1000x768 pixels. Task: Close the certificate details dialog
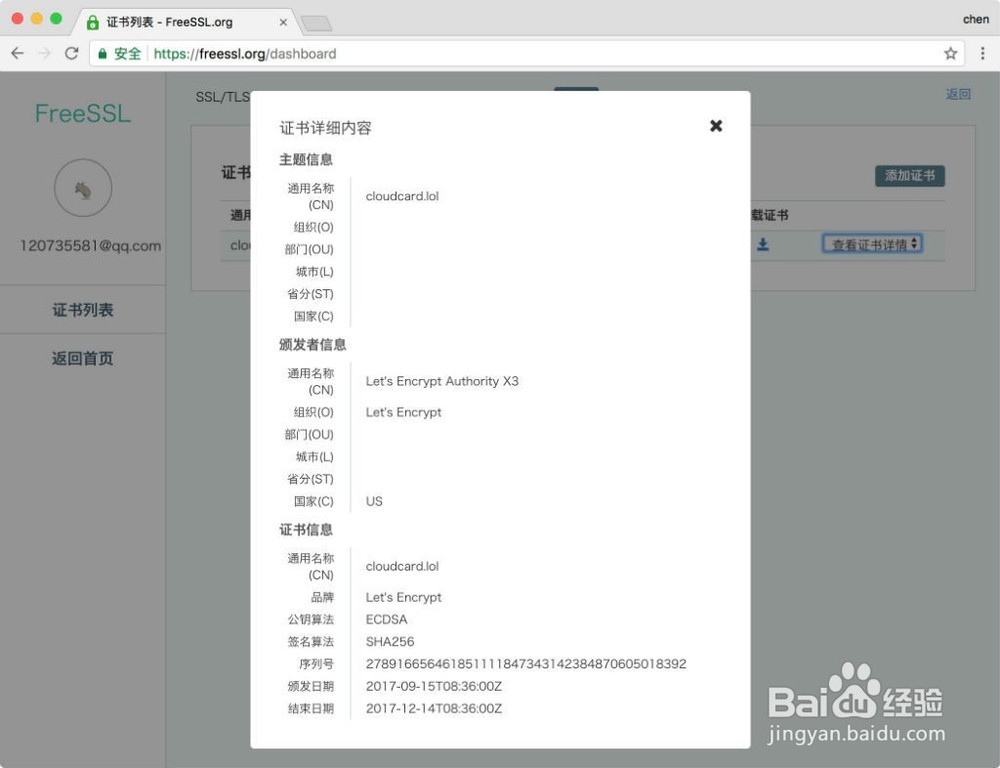point(716,126)
